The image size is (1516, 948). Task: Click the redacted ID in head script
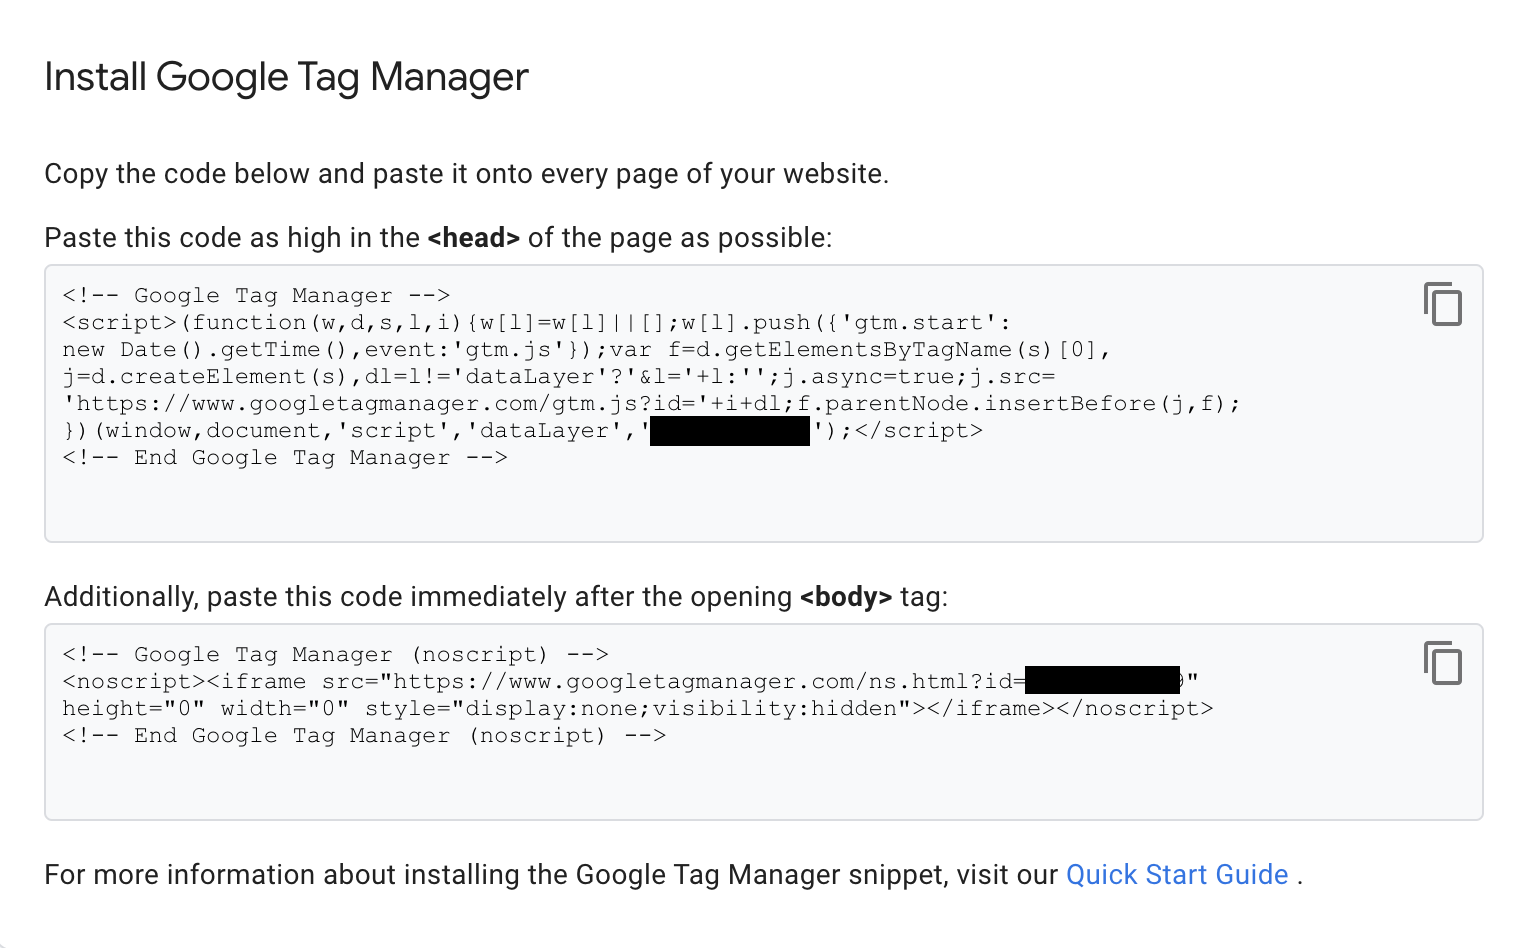729,431
